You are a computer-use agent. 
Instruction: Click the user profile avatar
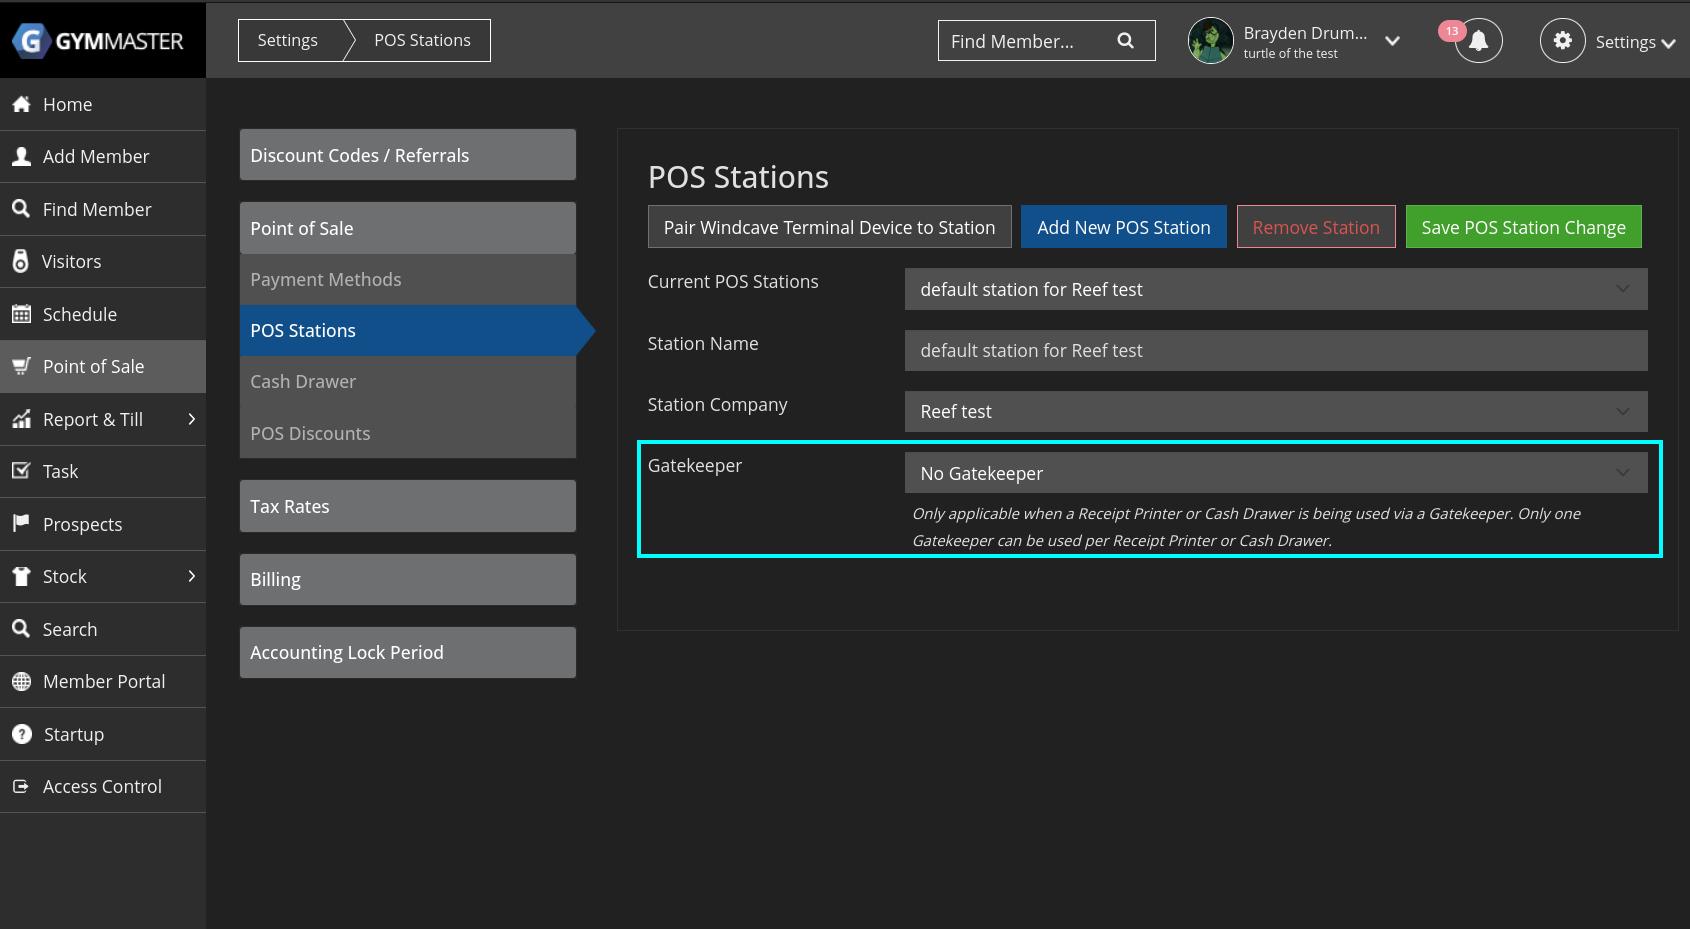pos(1210,41)
